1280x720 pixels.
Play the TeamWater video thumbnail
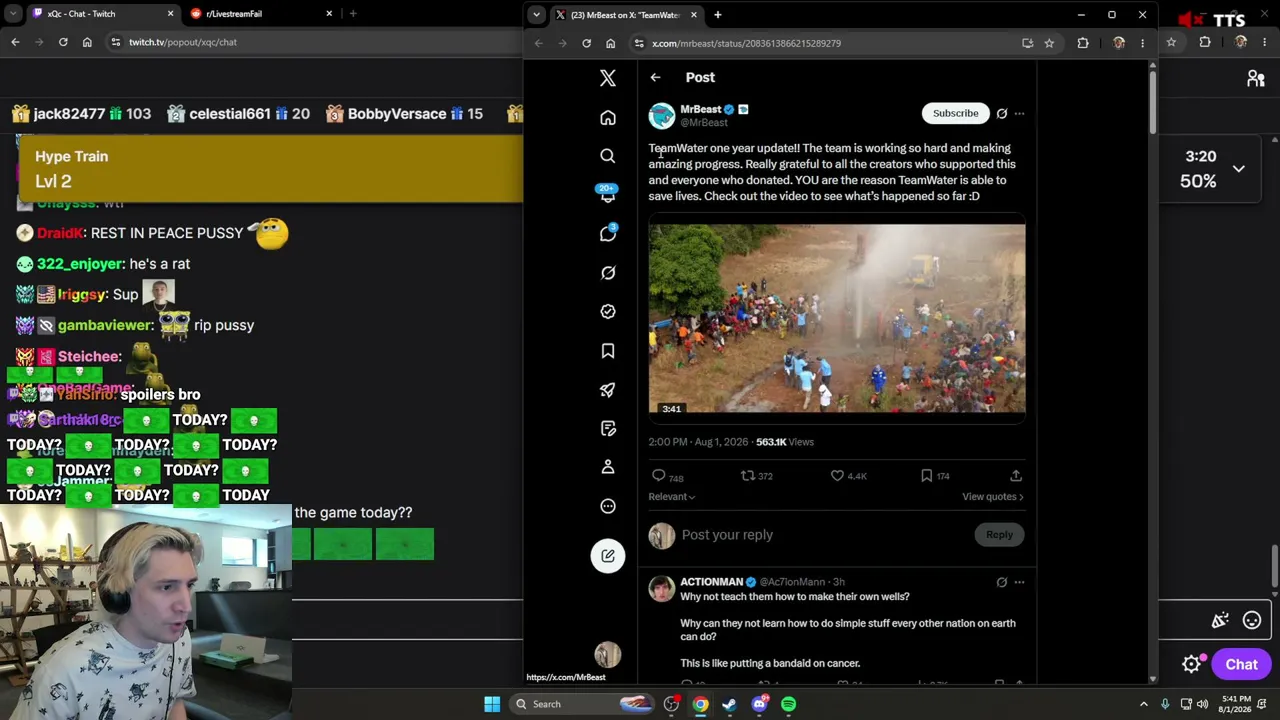[836, 318]
